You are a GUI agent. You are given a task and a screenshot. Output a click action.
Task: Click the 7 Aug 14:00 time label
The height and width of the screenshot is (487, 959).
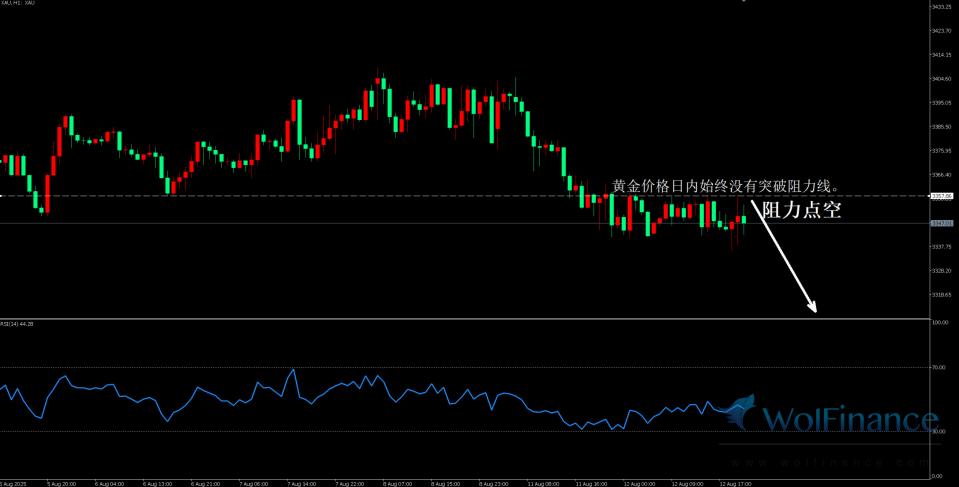click(301, 483)
